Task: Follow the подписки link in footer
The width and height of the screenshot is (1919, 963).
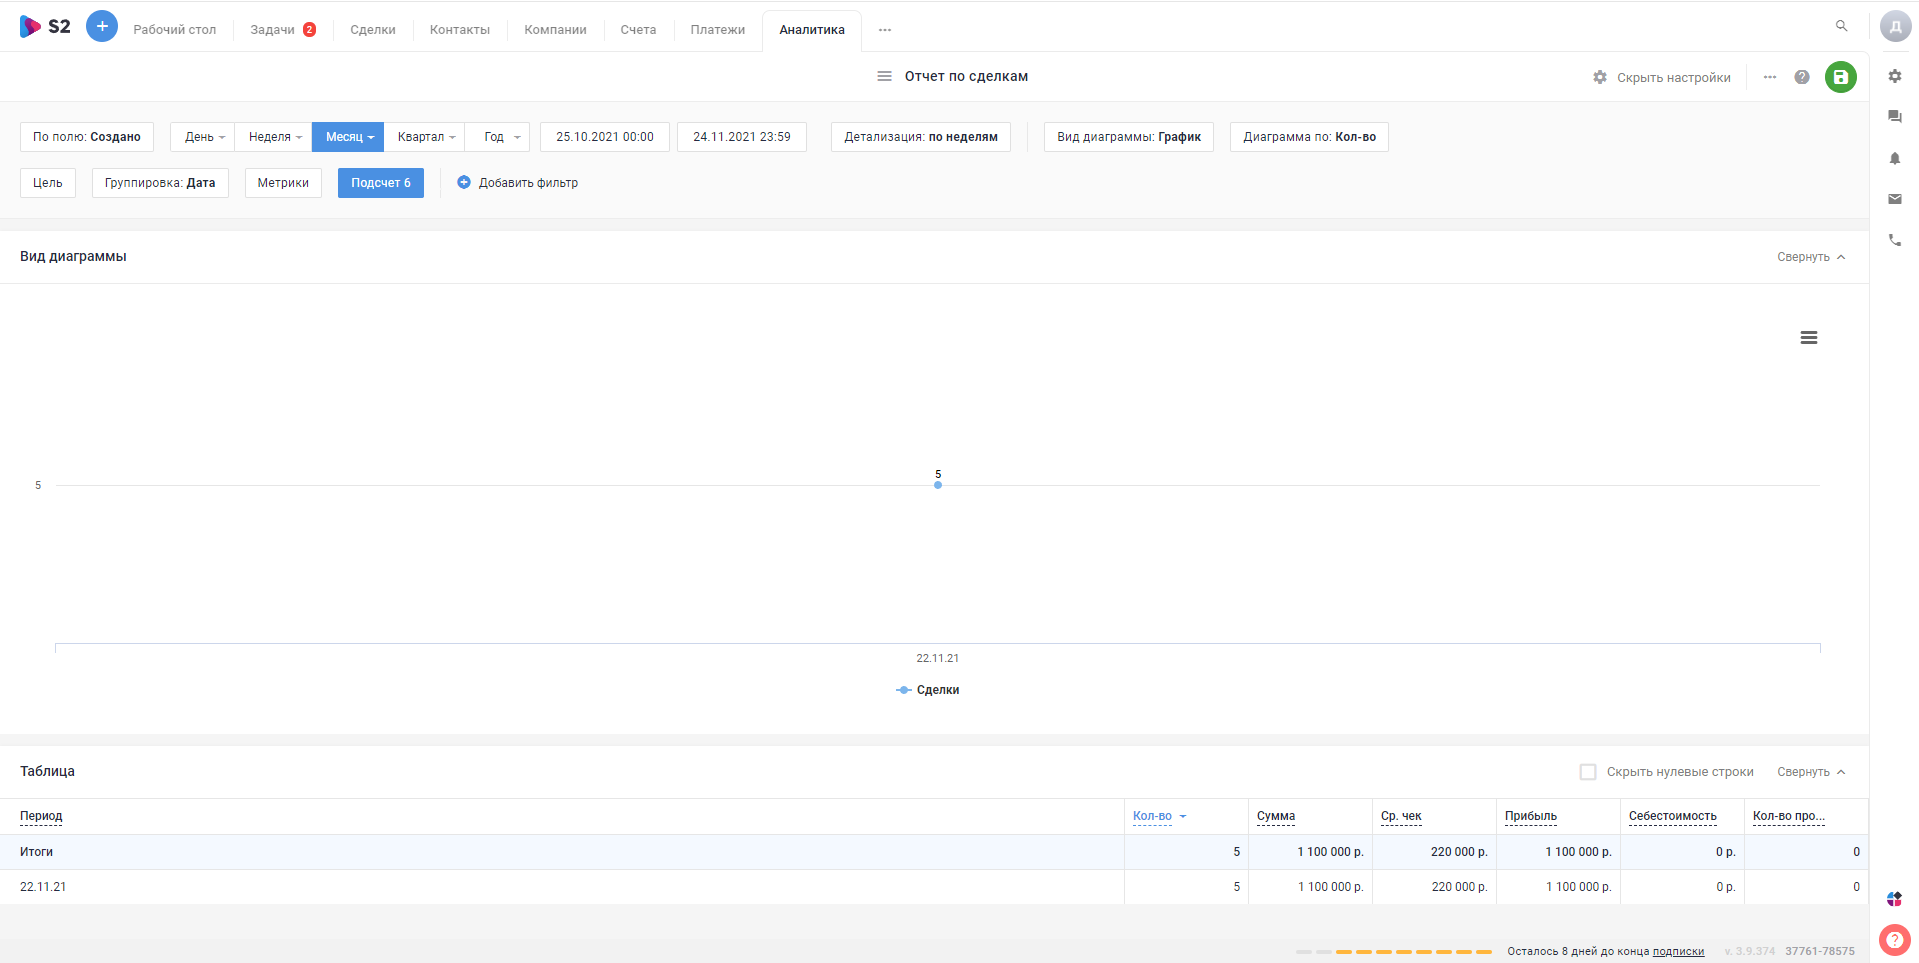Action: coord(1678,951)
